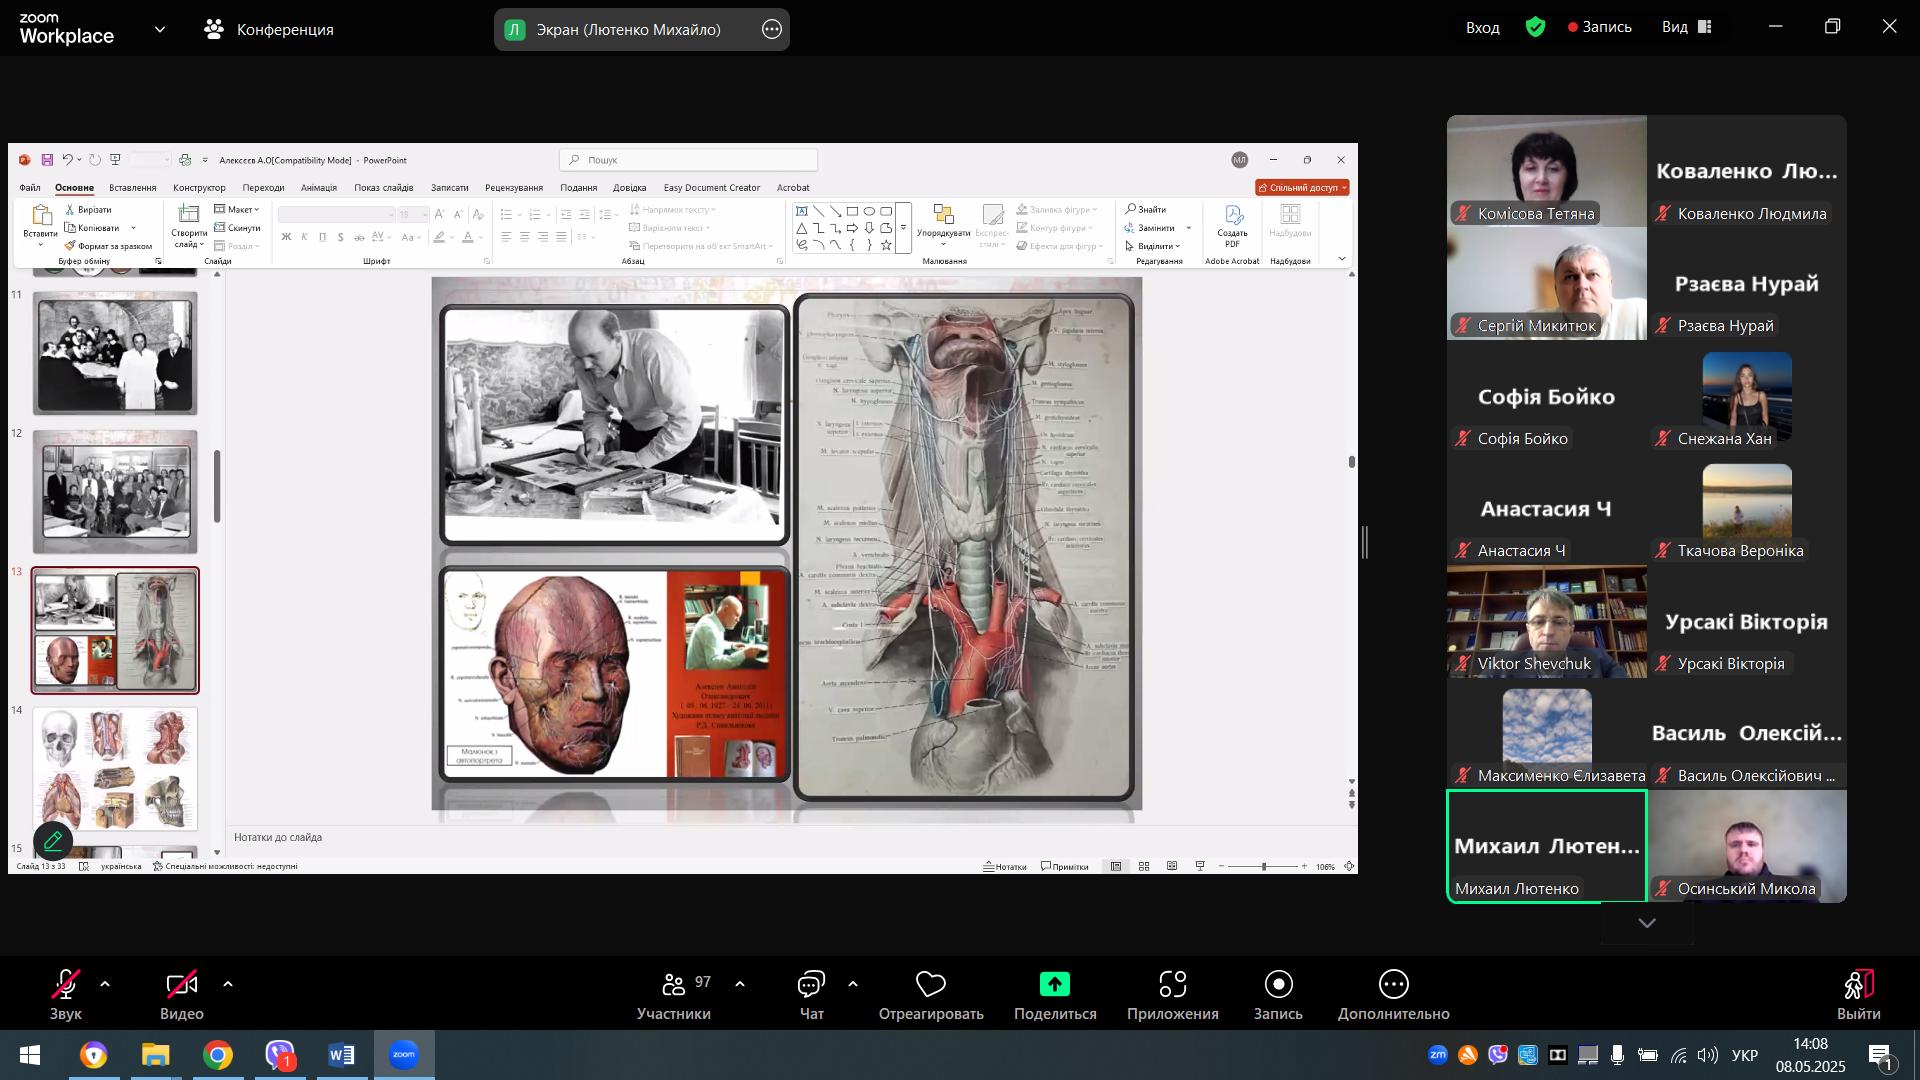
Task: Switch to the Анімація ribbon tab
Action: (x=319, y=187)
